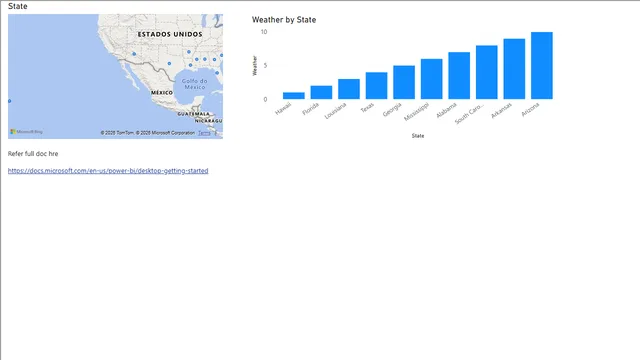Click the 'Mississippi' axis label
640x360 pixels.
417,111
